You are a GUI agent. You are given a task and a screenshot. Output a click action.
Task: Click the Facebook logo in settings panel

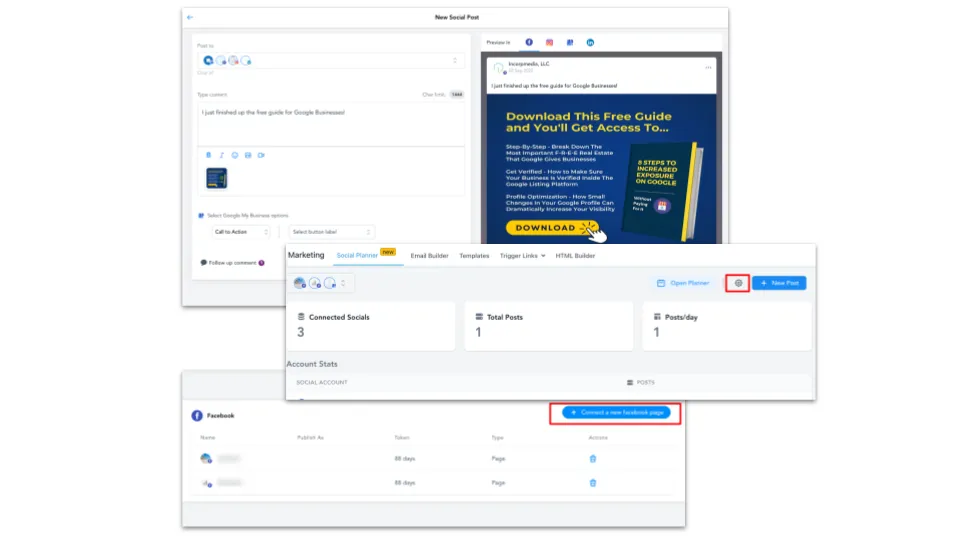point(197,416)
